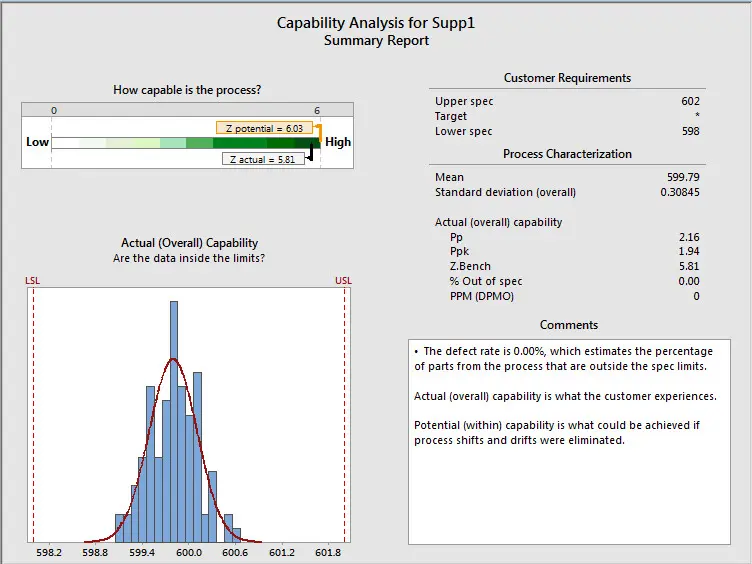Click the Z actual = 5.81 label
The height and width of the screenshot is (564, 752).
[263, 159]
